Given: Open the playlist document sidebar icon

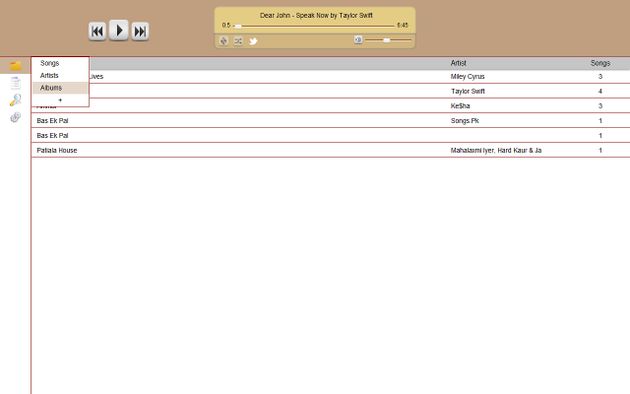Looking at the screenshot, I should click(15, 83).
